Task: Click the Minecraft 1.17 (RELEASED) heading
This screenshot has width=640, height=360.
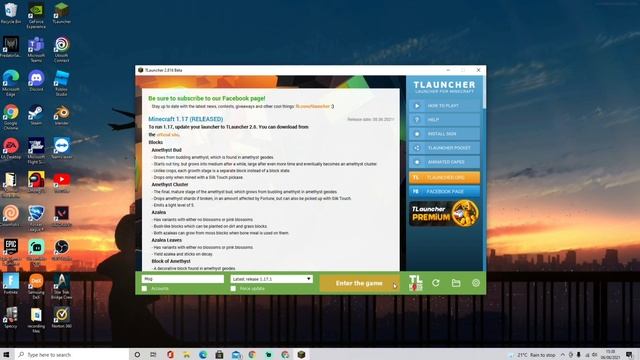Action: (186, 119)
